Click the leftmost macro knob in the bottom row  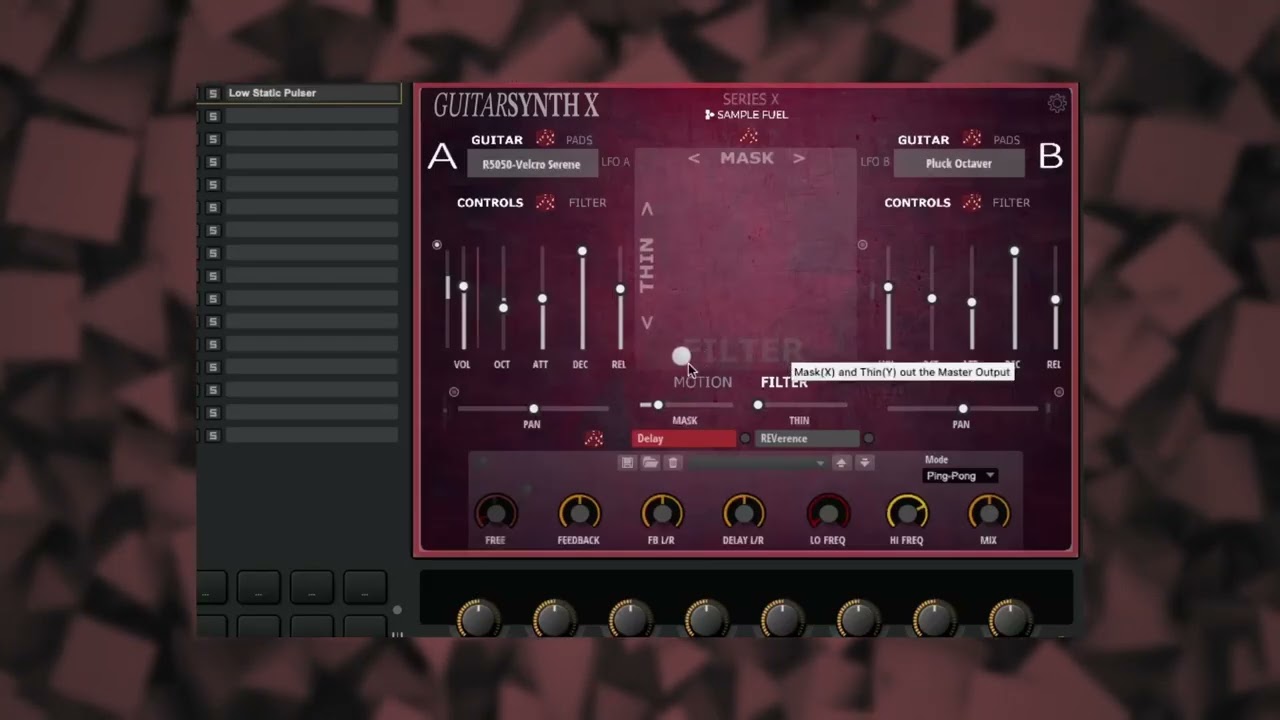click(x=478, y=618)
